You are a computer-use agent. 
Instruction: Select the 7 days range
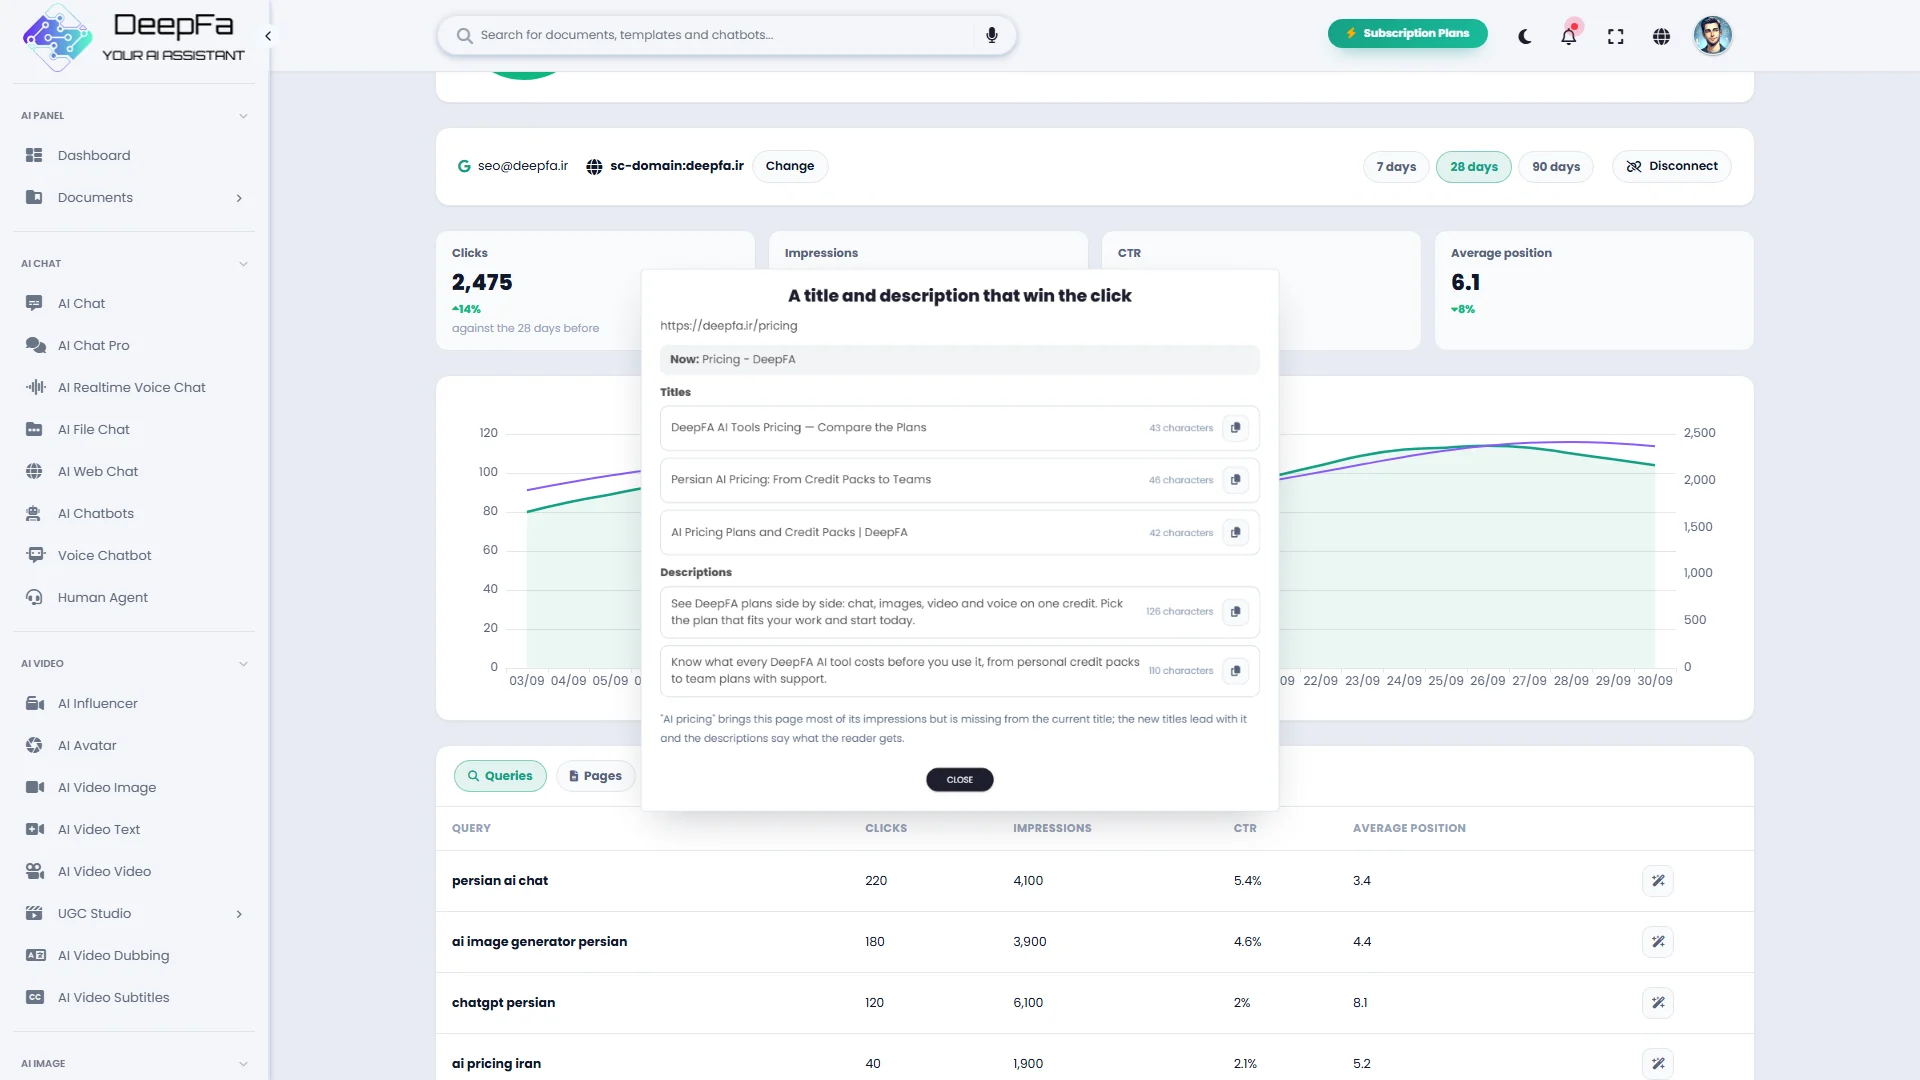[1396, 166]
